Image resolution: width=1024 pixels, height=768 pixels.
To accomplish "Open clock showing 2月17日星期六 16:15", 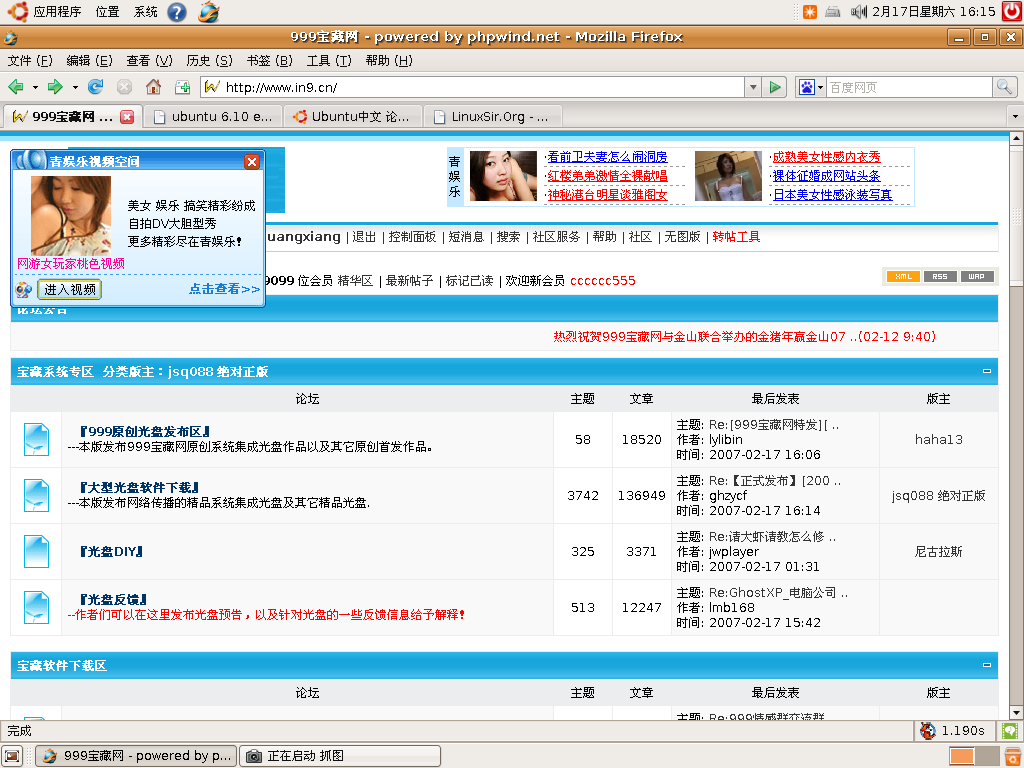I will tap(933, 12).
